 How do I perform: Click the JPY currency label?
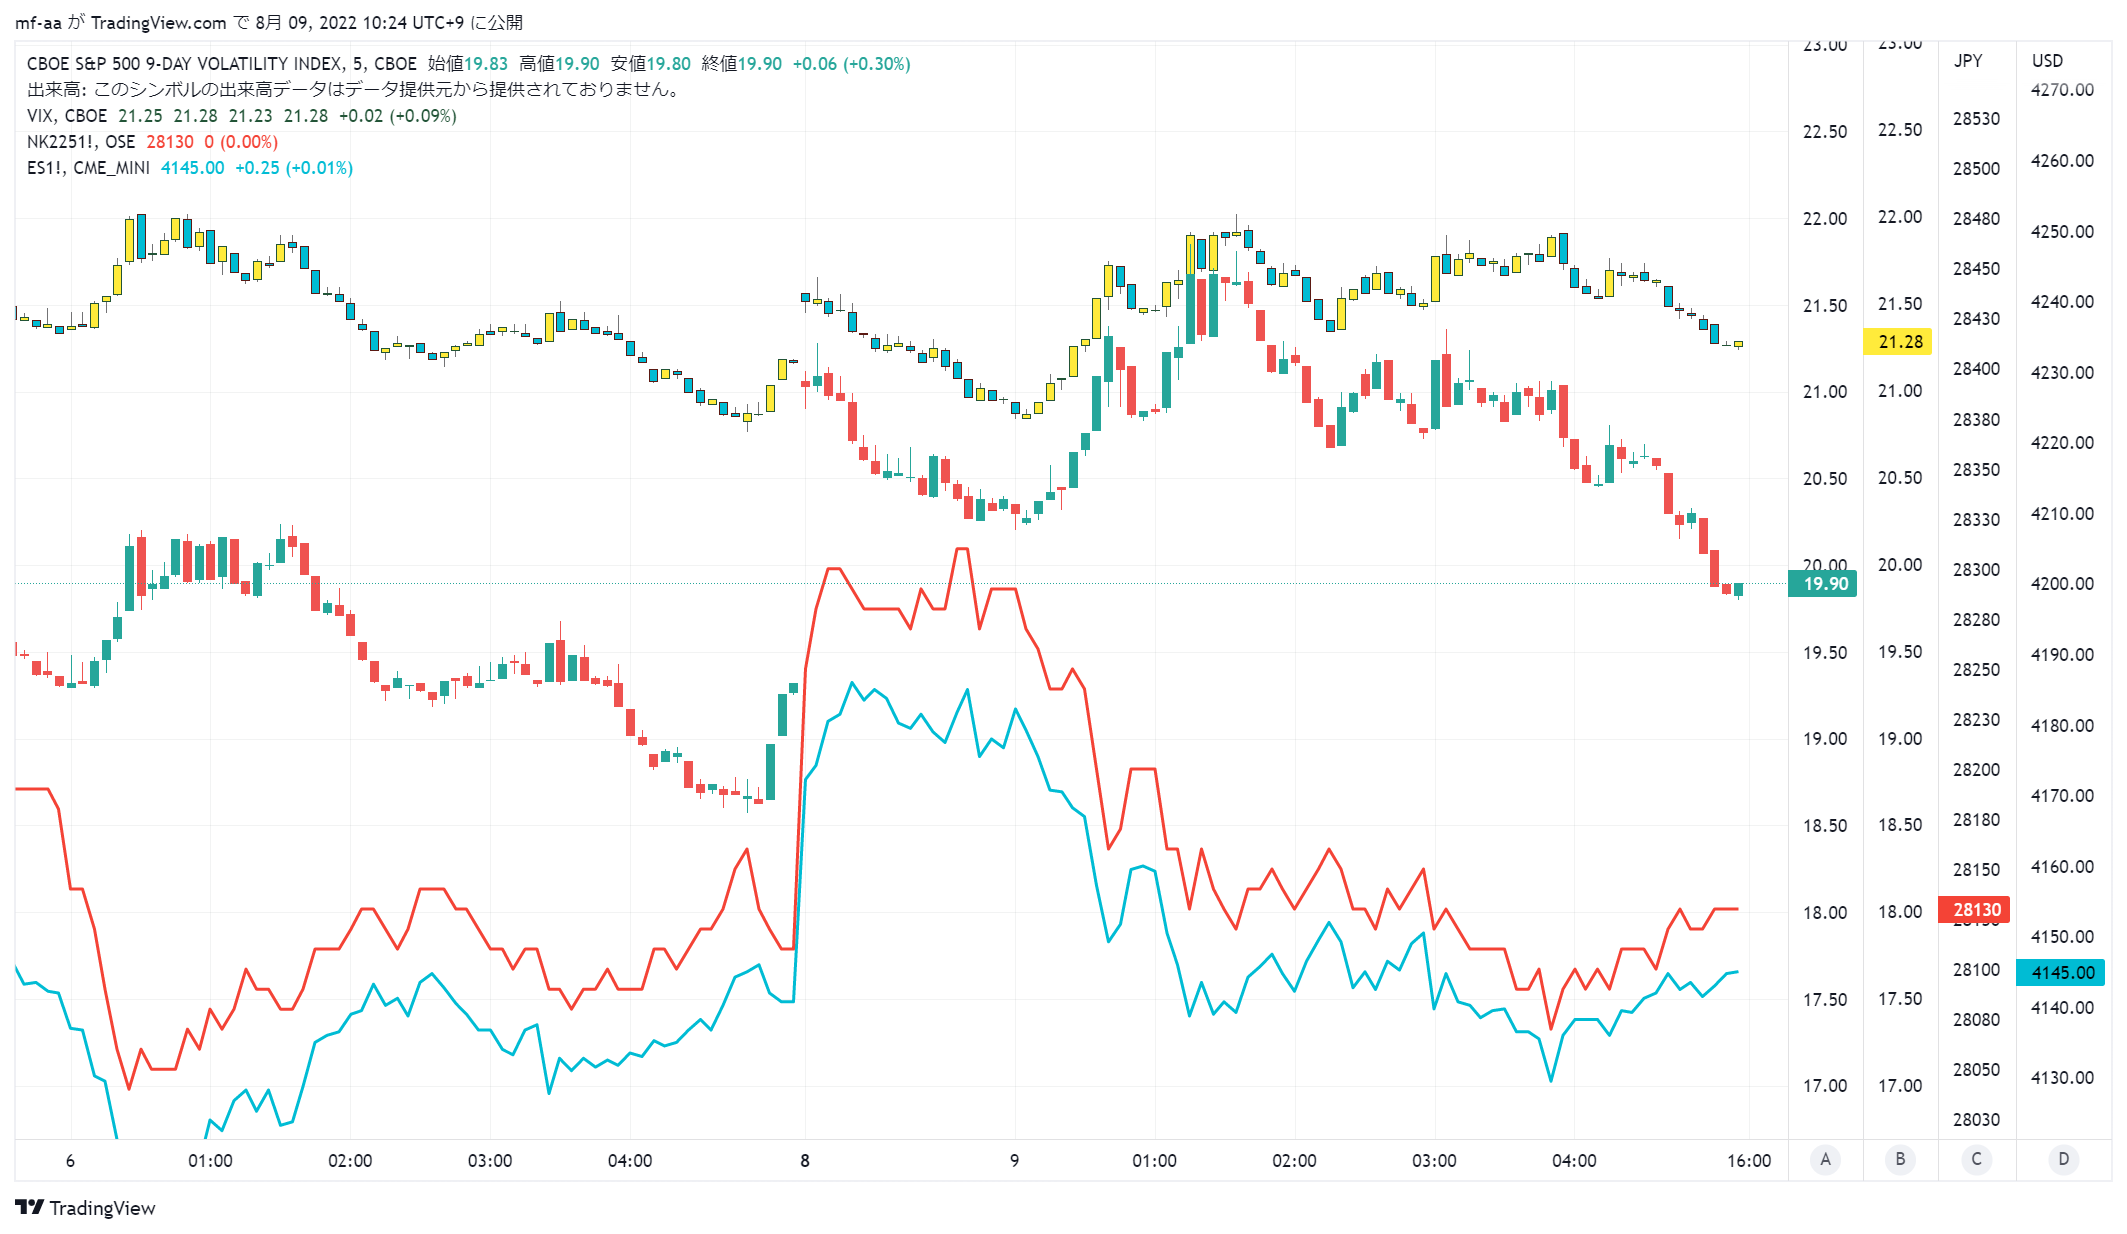tap(1968, 60)
